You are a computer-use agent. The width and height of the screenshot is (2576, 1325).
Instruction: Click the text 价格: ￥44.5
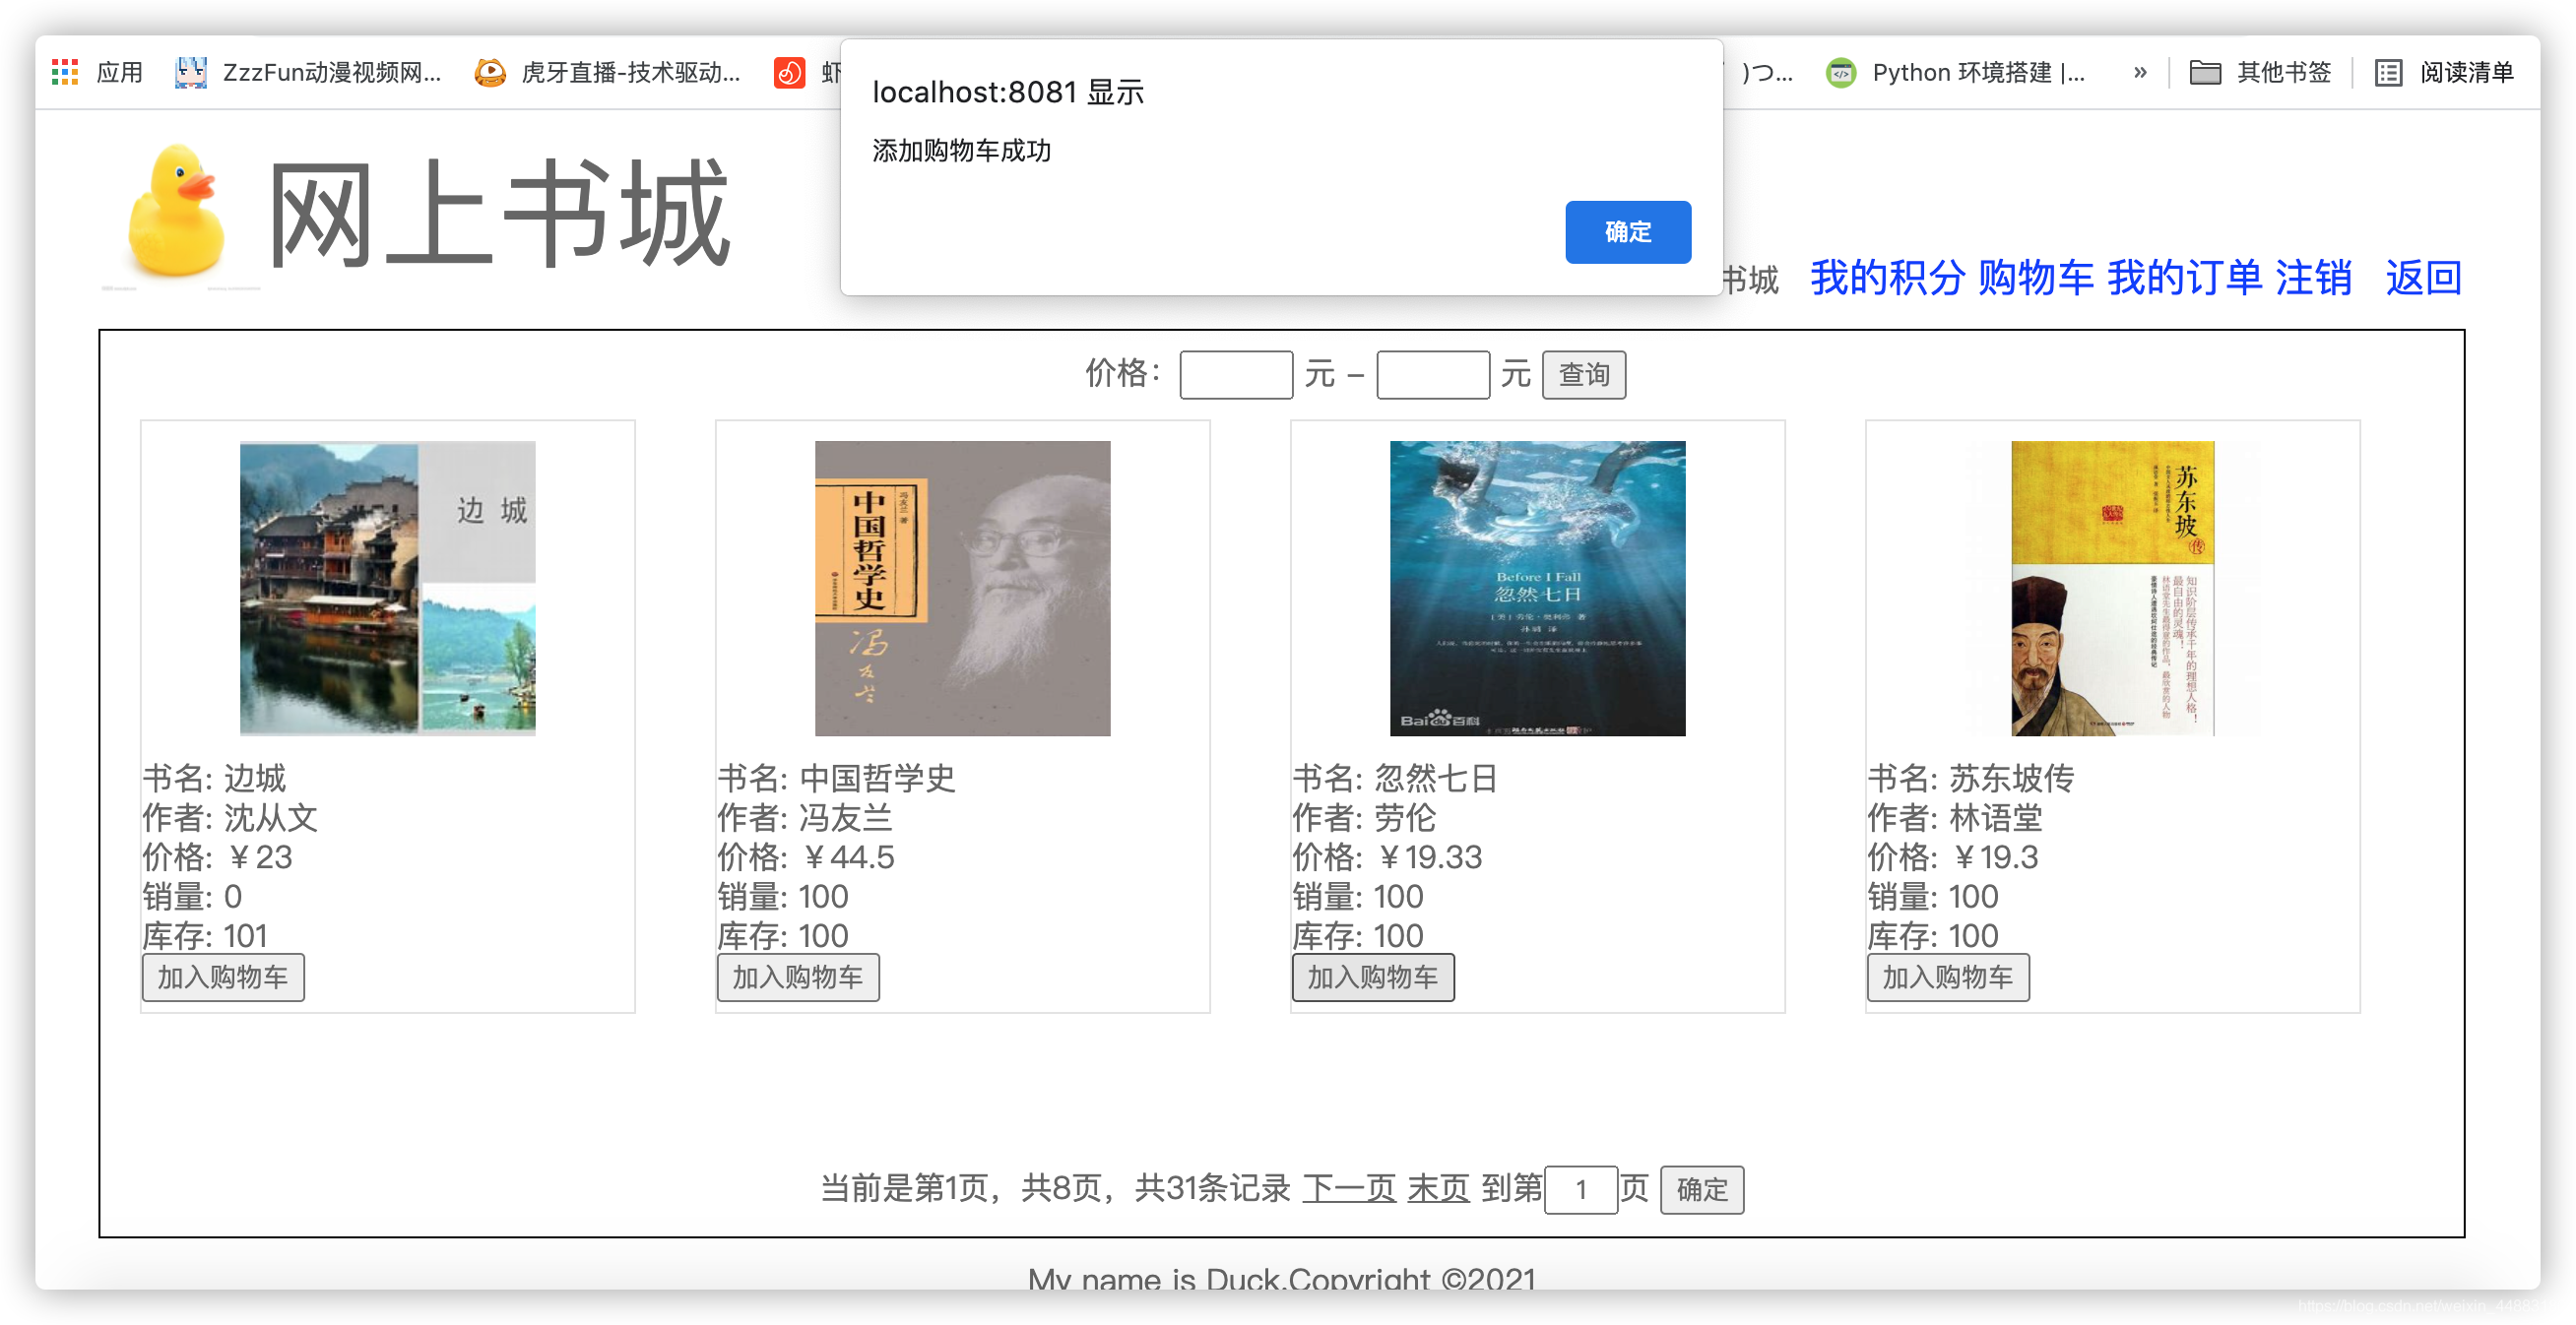[x=806, y=857]
